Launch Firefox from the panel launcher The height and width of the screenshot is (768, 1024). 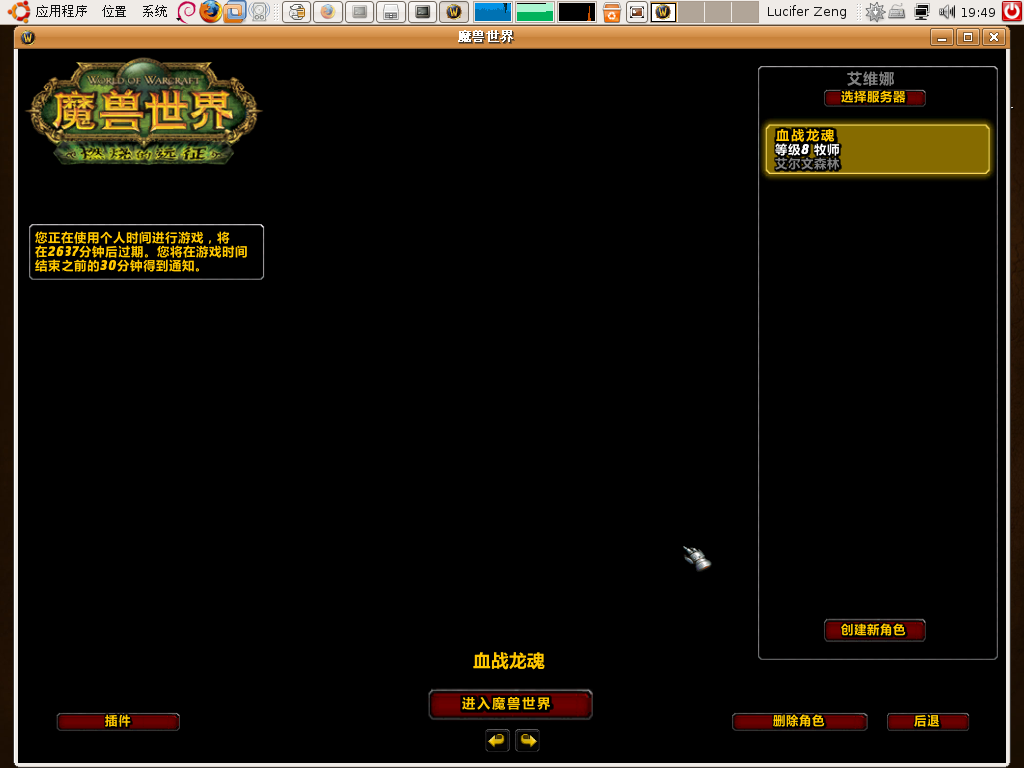[x=210, y=11]
